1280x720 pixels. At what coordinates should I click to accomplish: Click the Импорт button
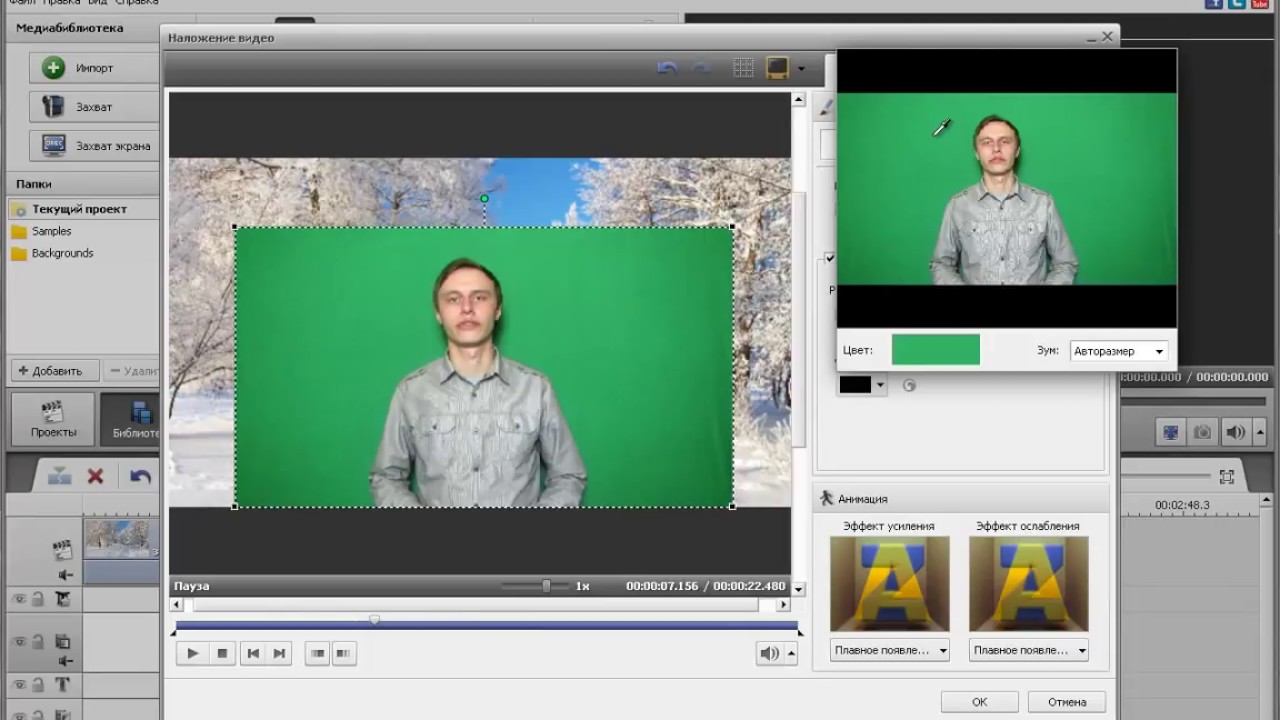(x=94, y=68)
